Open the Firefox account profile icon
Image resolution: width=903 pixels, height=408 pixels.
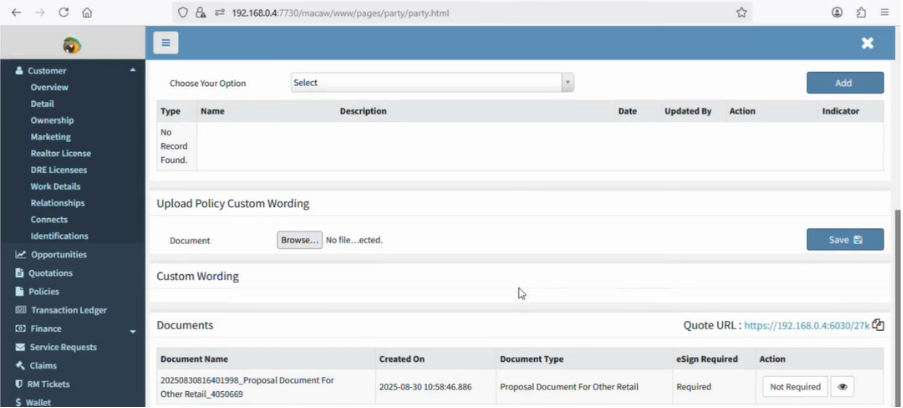837,12
